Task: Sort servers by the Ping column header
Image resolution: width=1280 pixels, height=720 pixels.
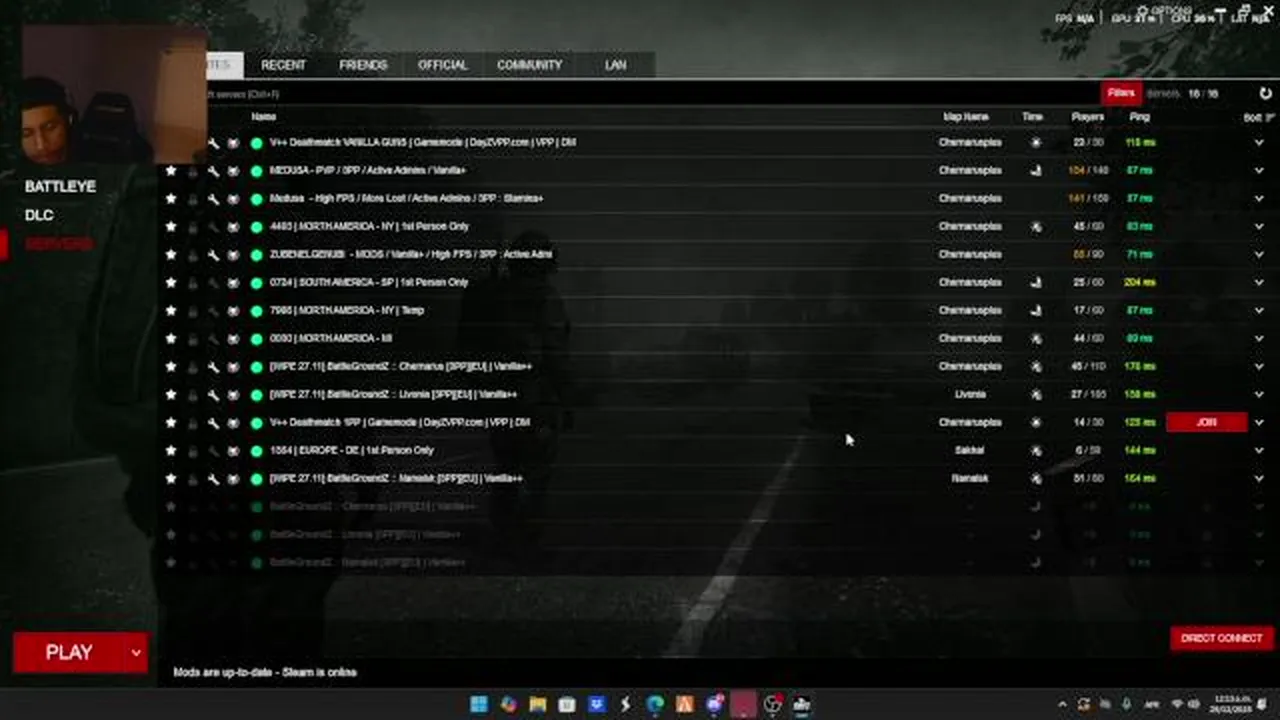Action: coord(1139,117)
